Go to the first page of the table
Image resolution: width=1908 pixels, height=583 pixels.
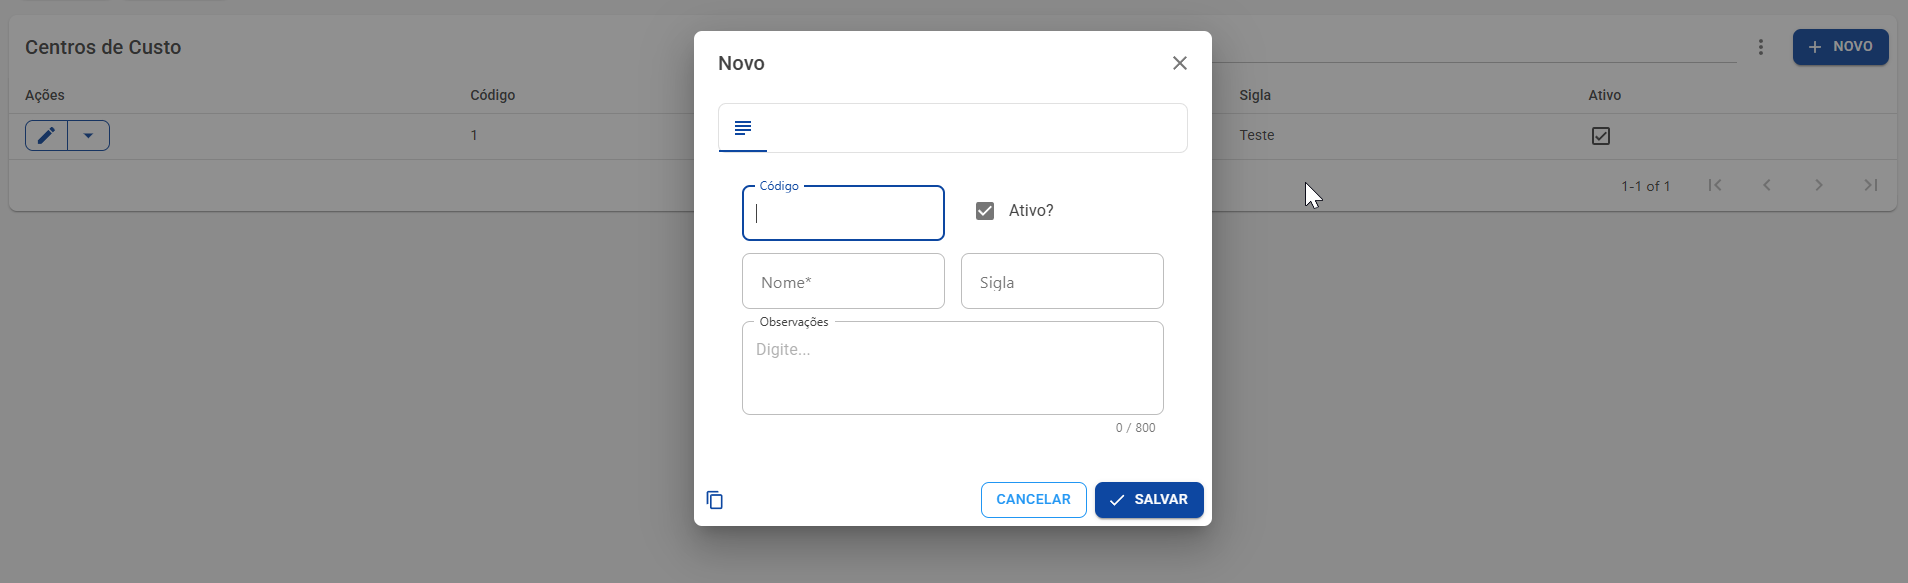[1715, 185]
